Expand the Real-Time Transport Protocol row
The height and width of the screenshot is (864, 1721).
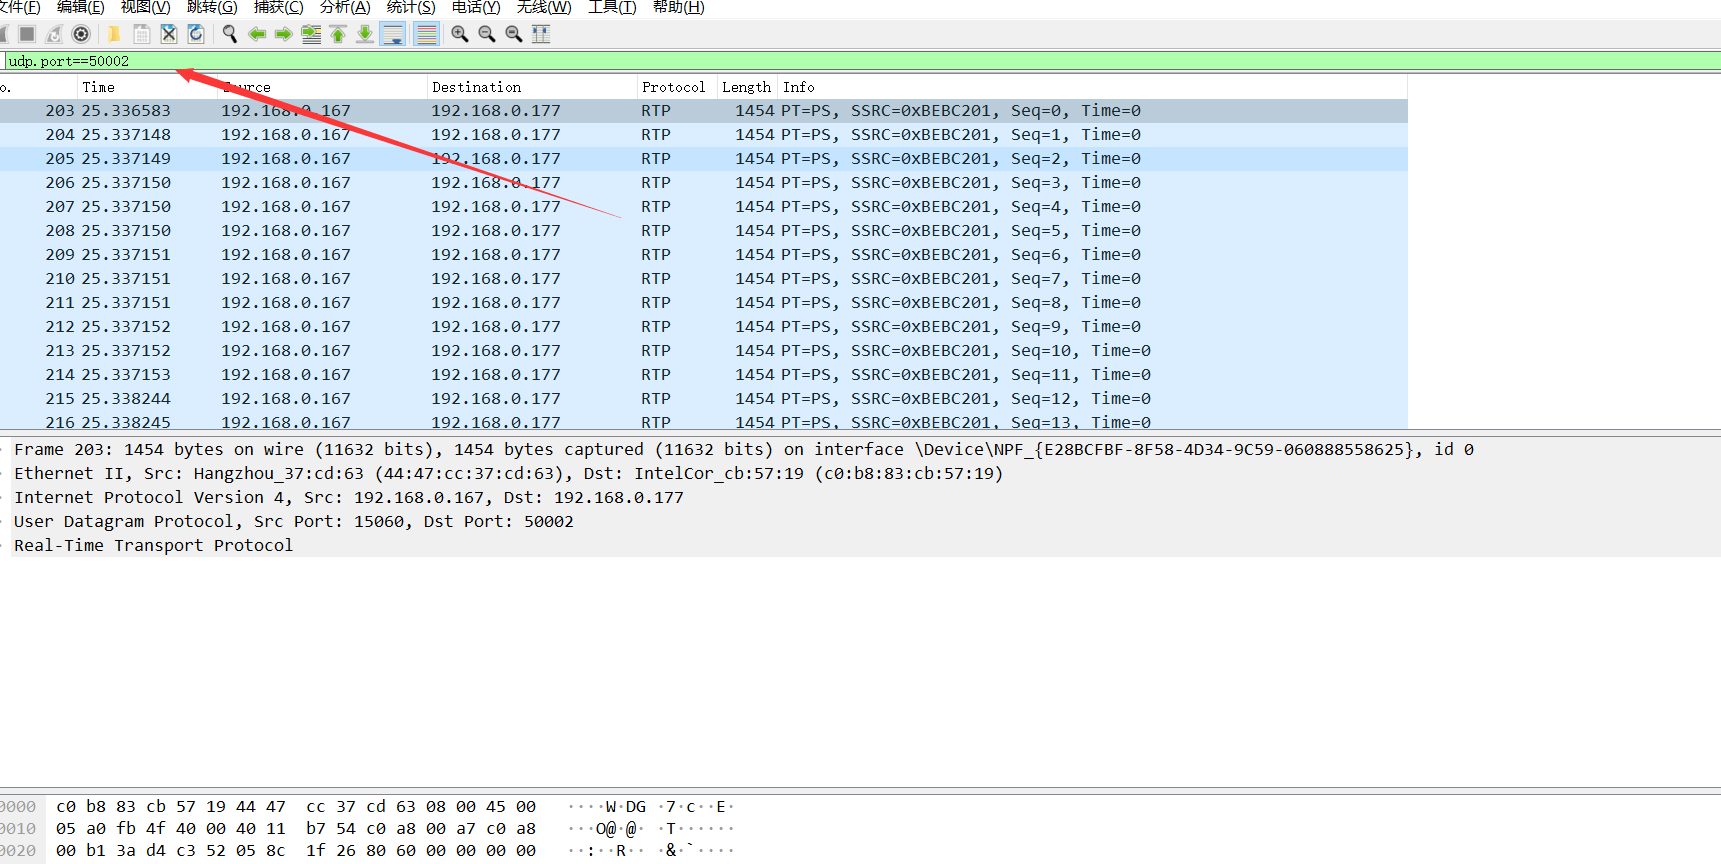point(860,546)
